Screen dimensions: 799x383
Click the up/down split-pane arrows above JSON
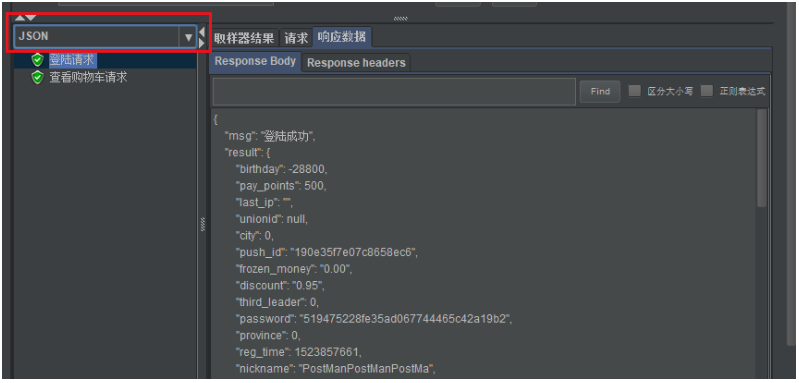(x=25, y=18)
